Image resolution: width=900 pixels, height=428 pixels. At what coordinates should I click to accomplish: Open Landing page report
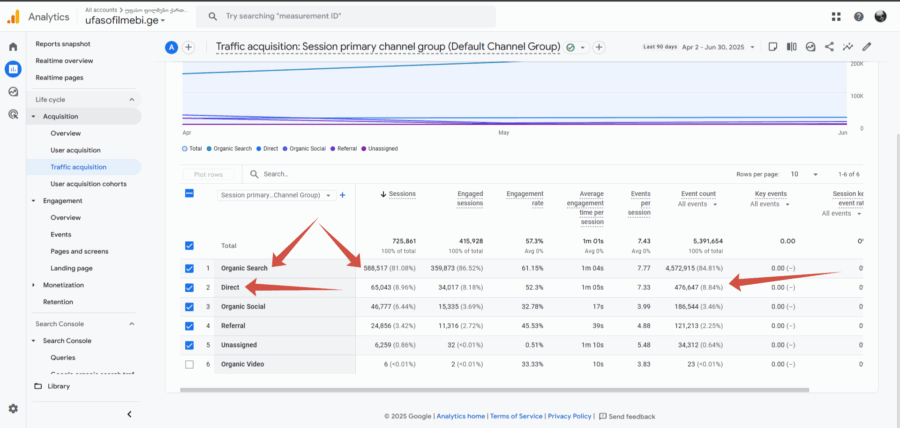[x=71, y=268]
